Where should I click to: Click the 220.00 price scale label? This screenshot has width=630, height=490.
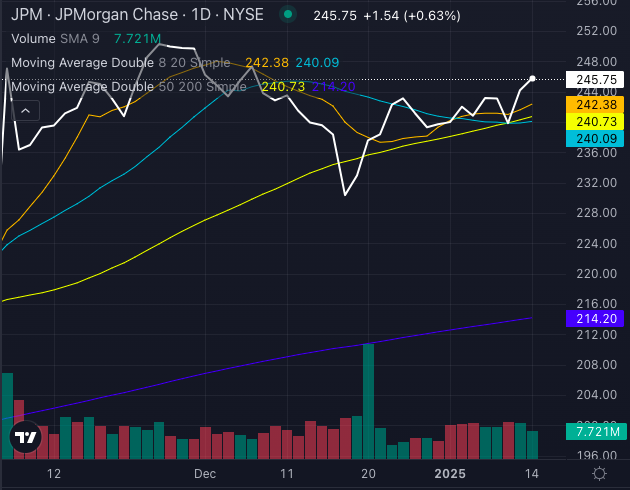click(597, 274)
